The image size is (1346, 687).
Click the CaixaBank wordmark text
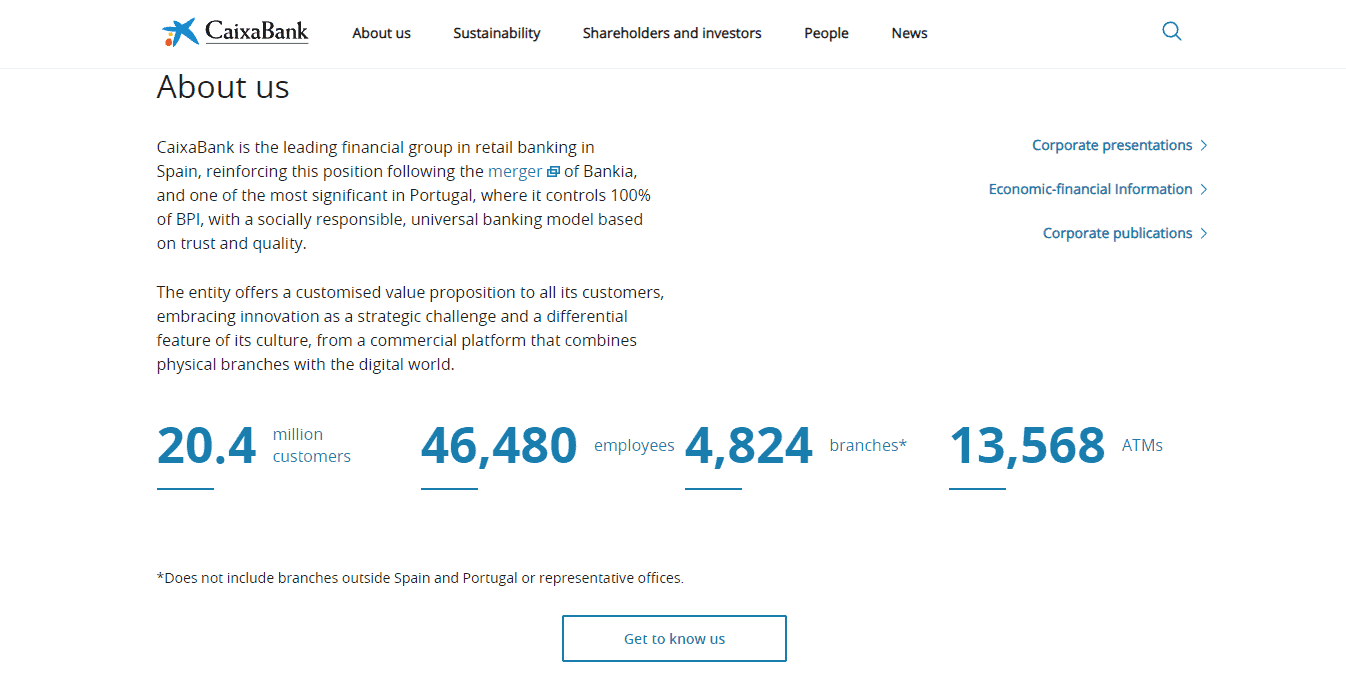point(256,31)
